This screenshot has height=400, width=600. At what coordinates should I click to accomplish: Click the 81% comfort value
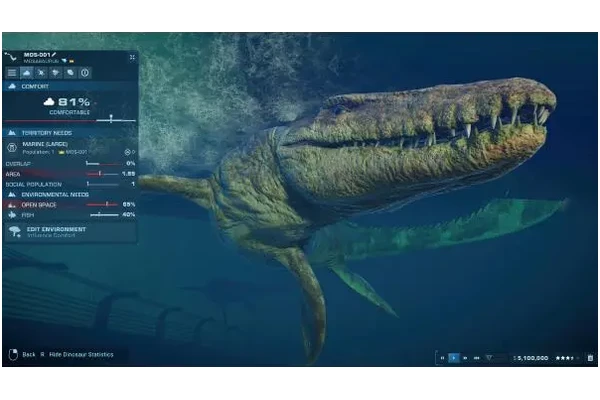(x=74, y=102)
